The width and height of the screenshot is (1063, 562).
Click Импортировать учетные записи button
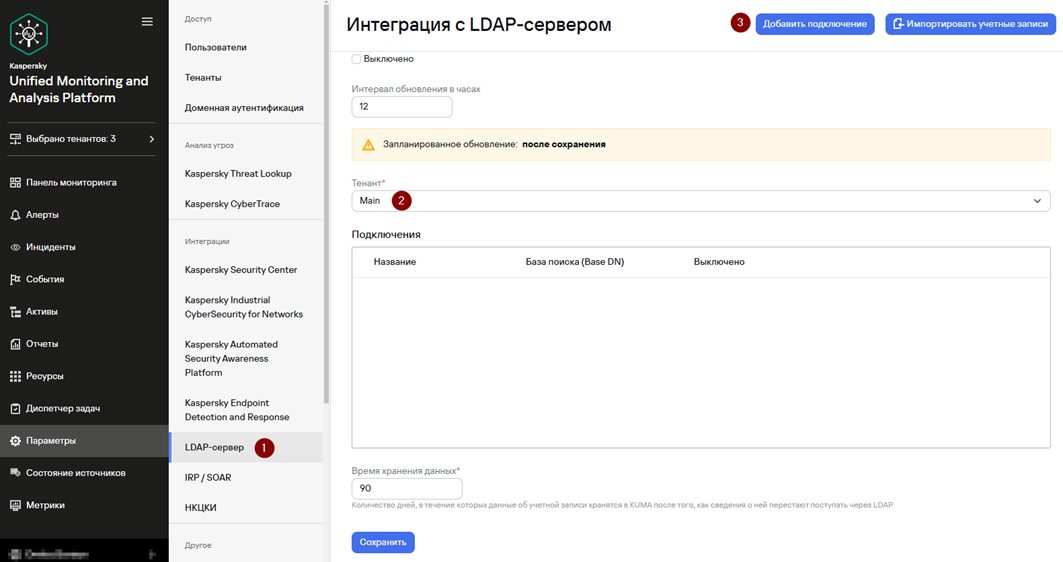click(970, 24)
